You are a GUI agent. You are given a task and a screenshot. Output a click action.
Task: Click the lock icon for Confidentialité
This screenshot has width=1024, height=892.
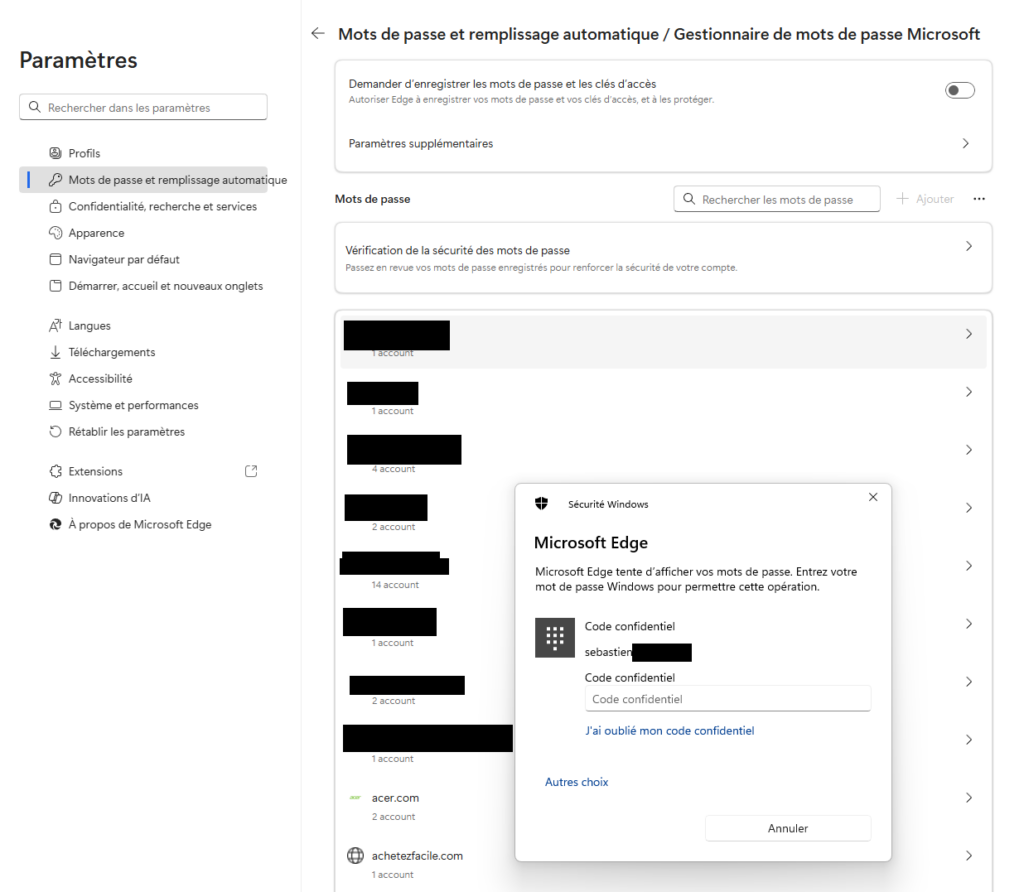pyautogui.click(x=56, y=206)
